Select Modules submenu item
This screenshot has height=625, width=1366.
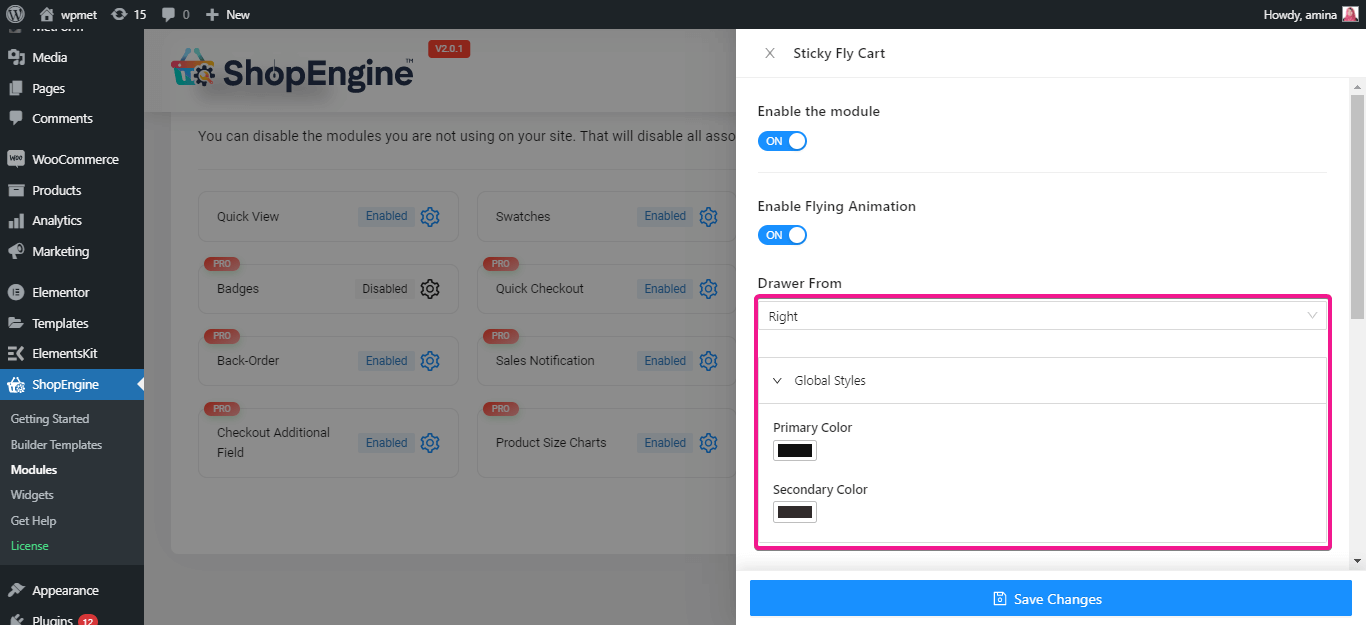[x=34, y=470]
